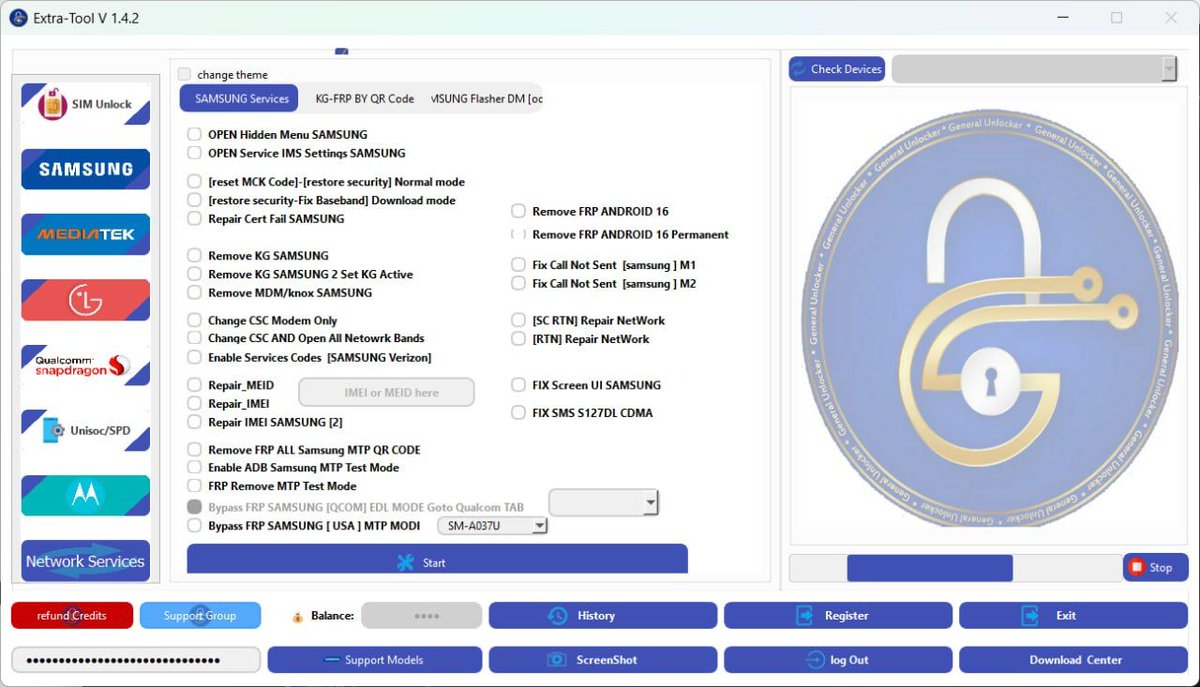Tick OPEN Service IMS Settings SAMSUNG
This screenshot has height=687, width=1200.
(194, 153)
